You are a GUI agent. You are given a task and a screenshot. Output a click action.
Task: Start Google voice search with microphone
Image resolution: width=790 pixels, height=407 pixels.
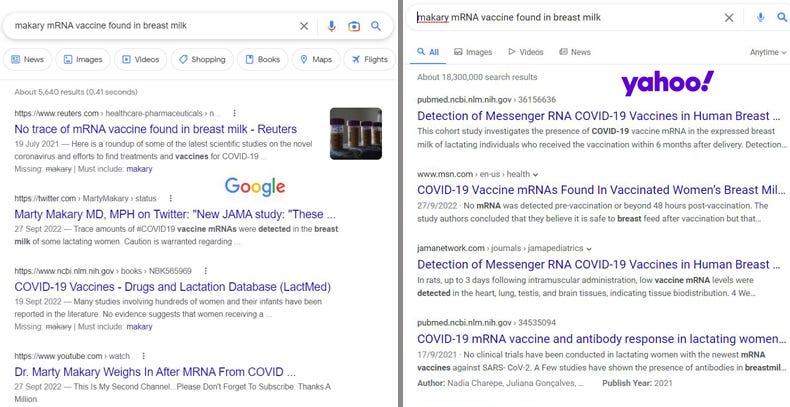pyautogui.click(x=331, y=26)
